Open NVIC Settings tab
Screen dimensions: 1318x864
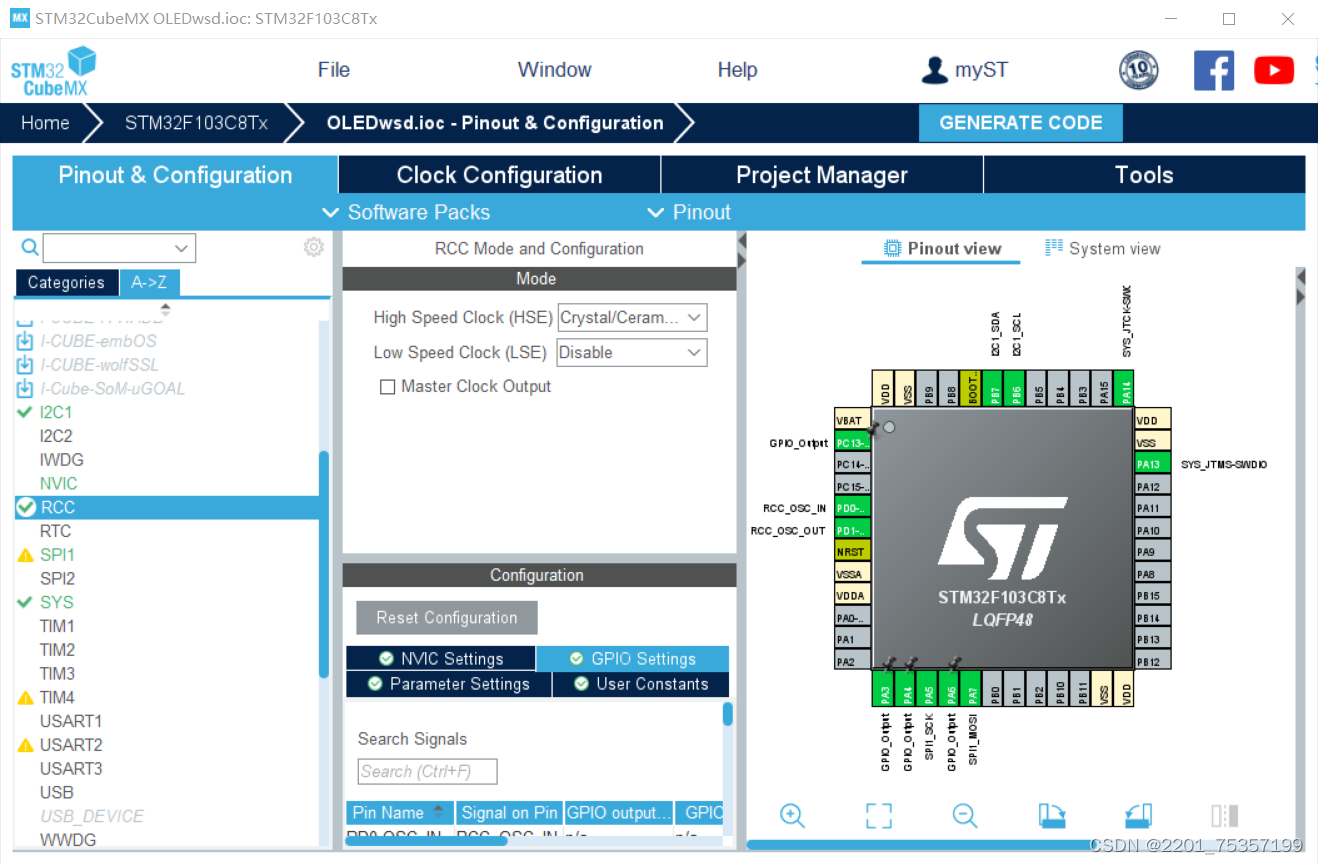[x=441, y=659]
